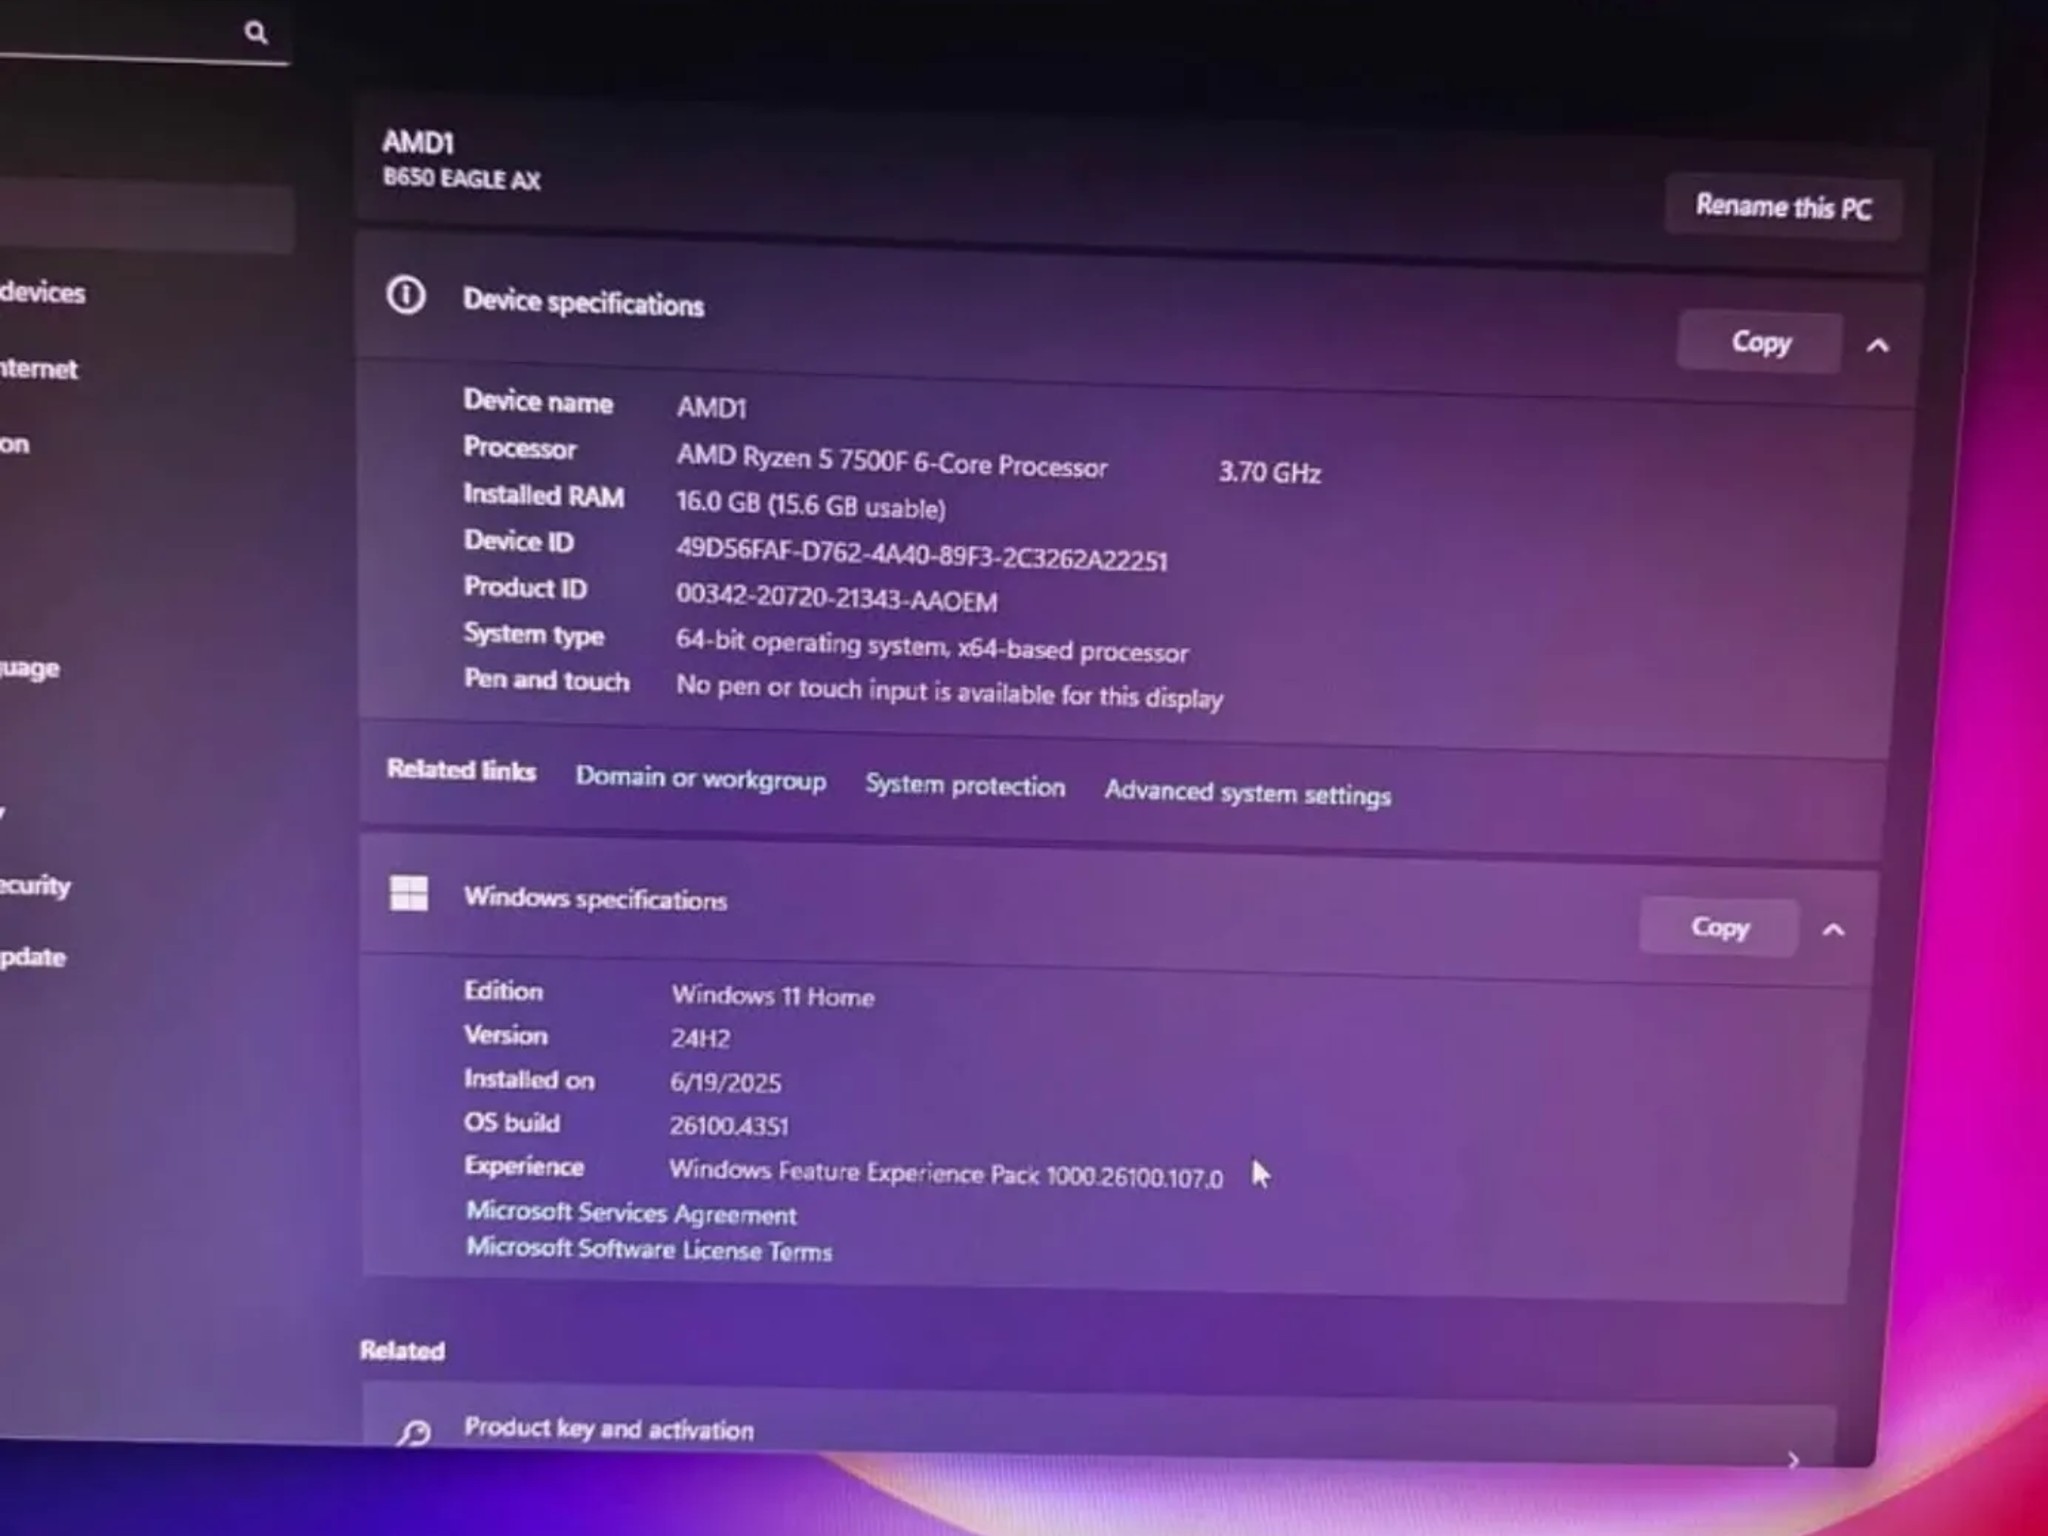2048x1536 pixels.
Task: Open System protection link
Action: coord(965,786)
